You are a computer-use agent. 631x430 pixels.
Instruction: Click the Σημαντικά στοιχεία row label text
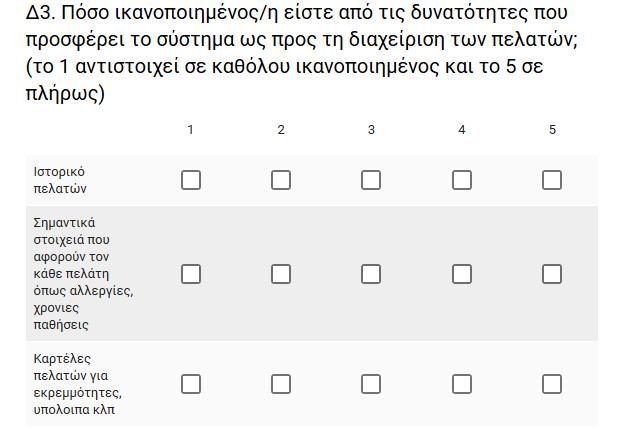pyautogui.click(x=83, y=274)
